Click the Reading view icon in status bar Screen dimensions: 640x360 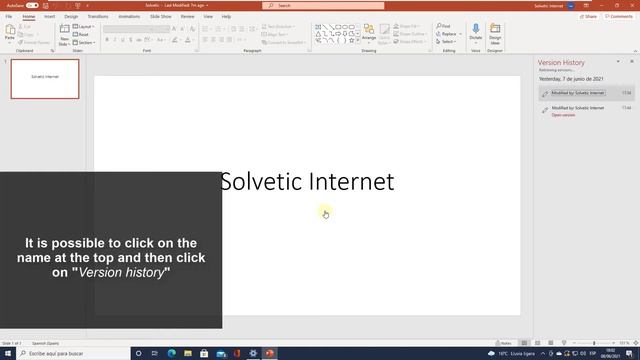tap(551, 343)
